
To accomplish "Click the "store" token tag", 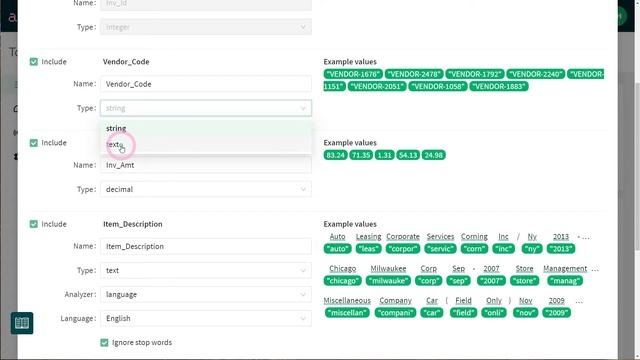I will 524,281.
